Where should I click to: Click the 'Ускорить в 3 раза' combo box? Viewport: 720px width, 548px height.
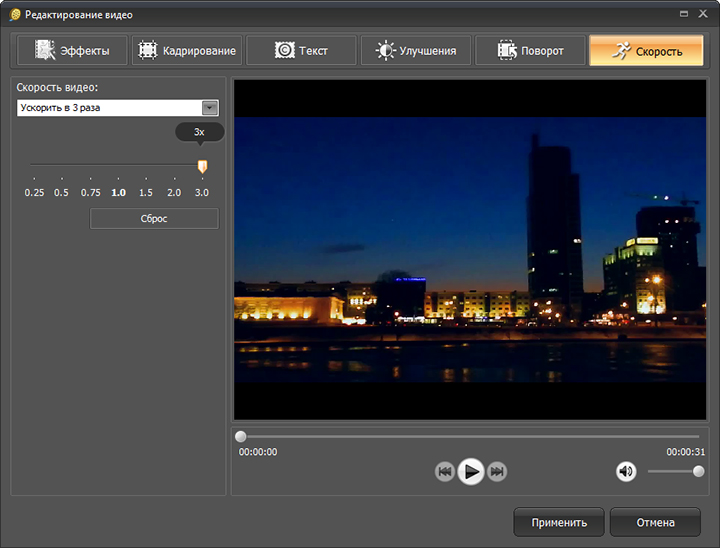118,108
